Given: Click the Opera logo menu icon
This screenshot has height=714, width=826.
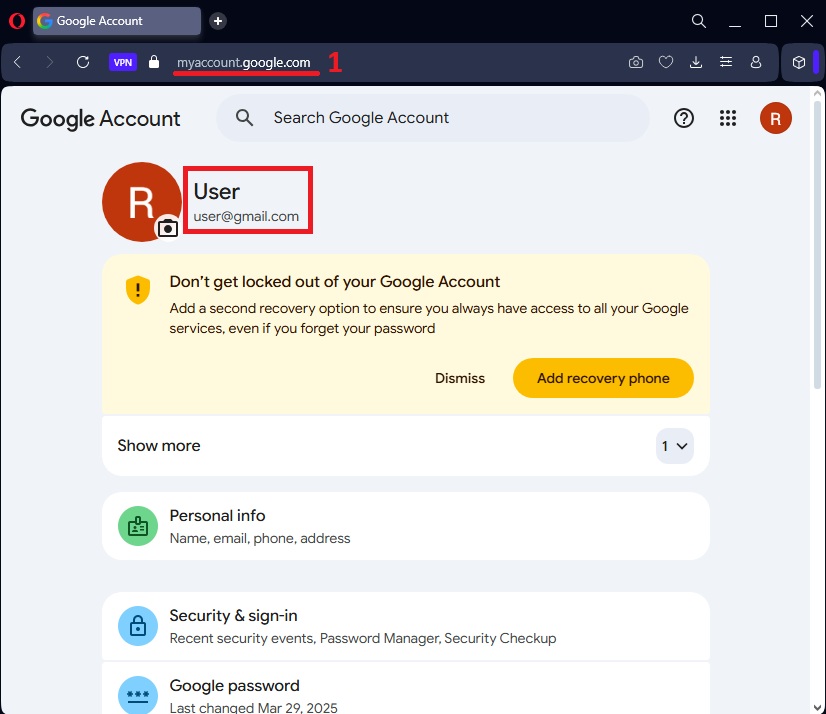Looking at the screenshot, I should click(x=16, y=21).
